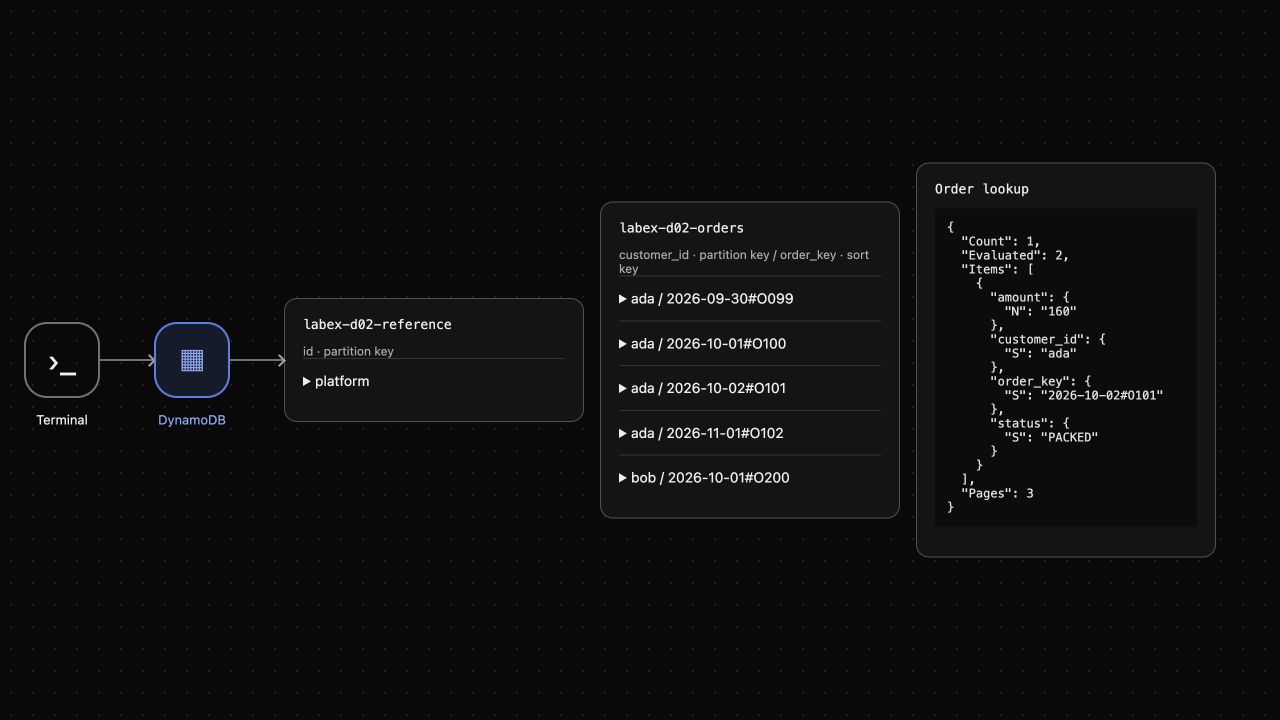
Task: Click the "Items": [ line in JSON
Action: coord(997,269)
